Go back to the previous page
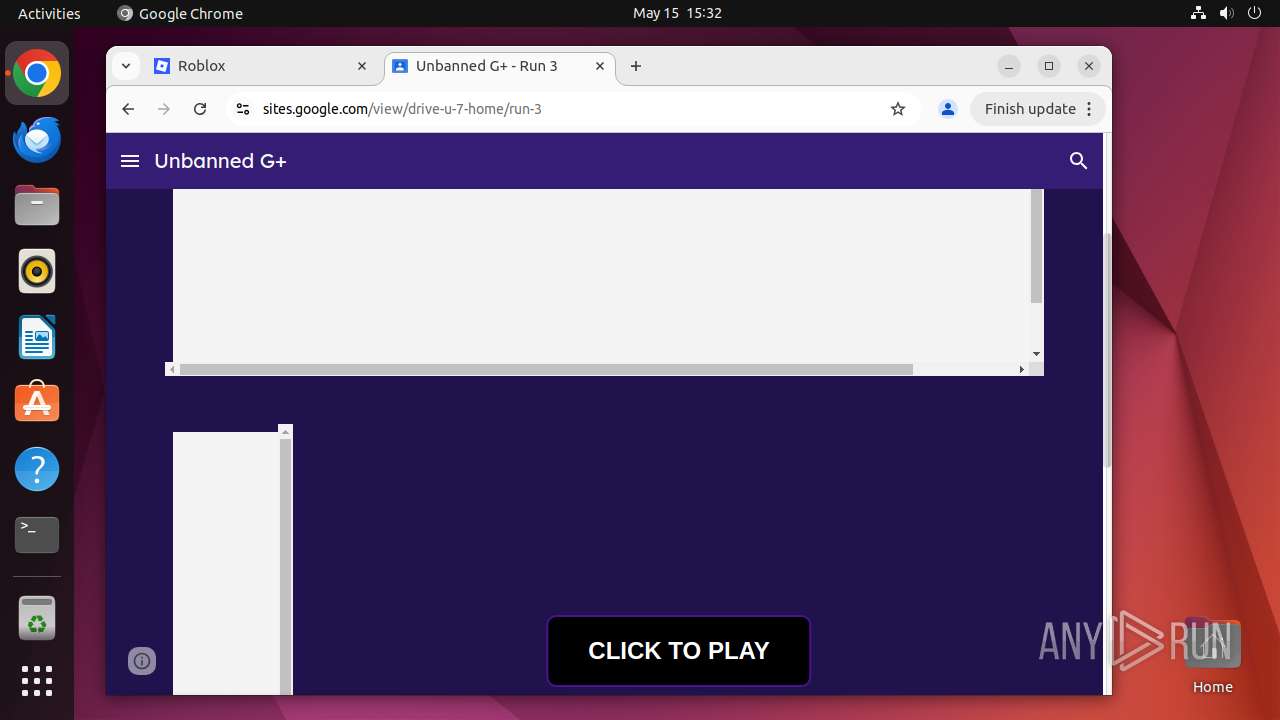Image resolution: width=1280 pixels, height=720 pixels. coord(128,109)
